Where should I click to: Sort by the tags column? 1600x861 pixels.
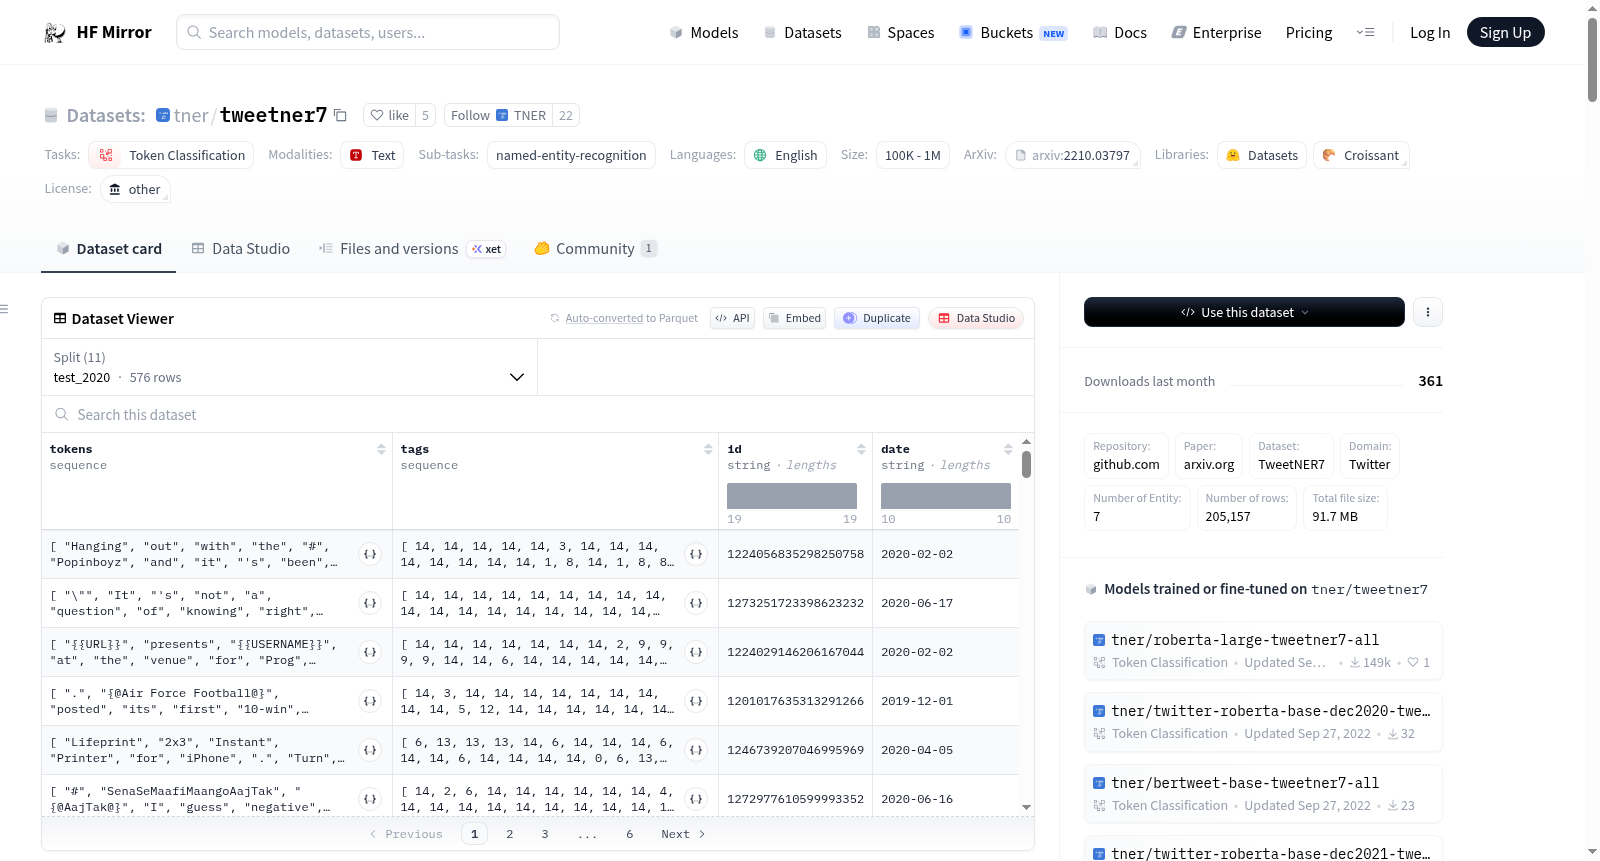[x=708, y=449]
